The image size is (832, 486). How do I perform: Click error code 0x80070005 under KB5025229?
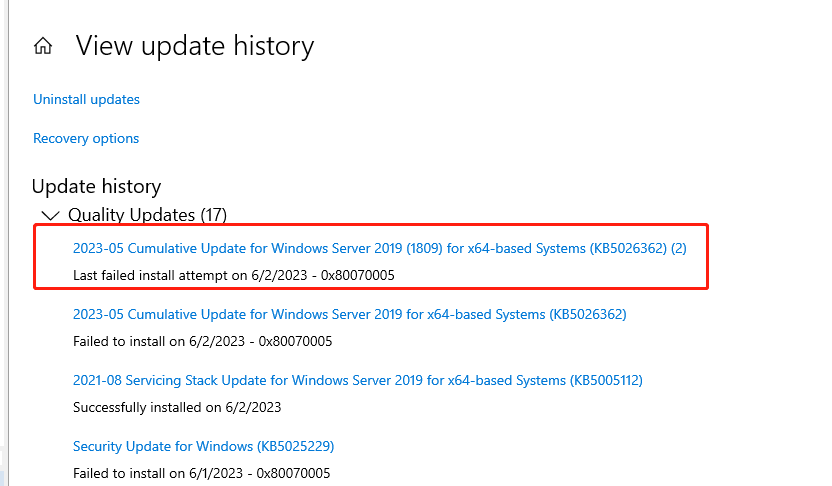[x=293, y=473]
